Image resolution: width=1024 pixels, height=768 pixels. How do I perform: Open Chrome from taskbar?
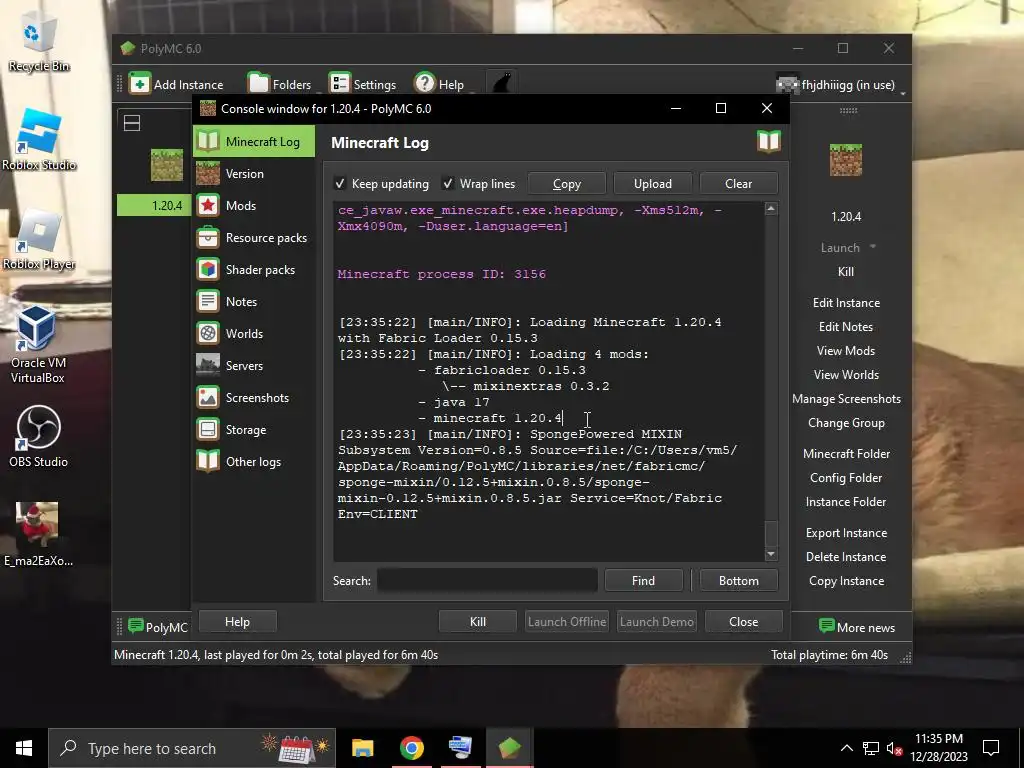(411, 748)
